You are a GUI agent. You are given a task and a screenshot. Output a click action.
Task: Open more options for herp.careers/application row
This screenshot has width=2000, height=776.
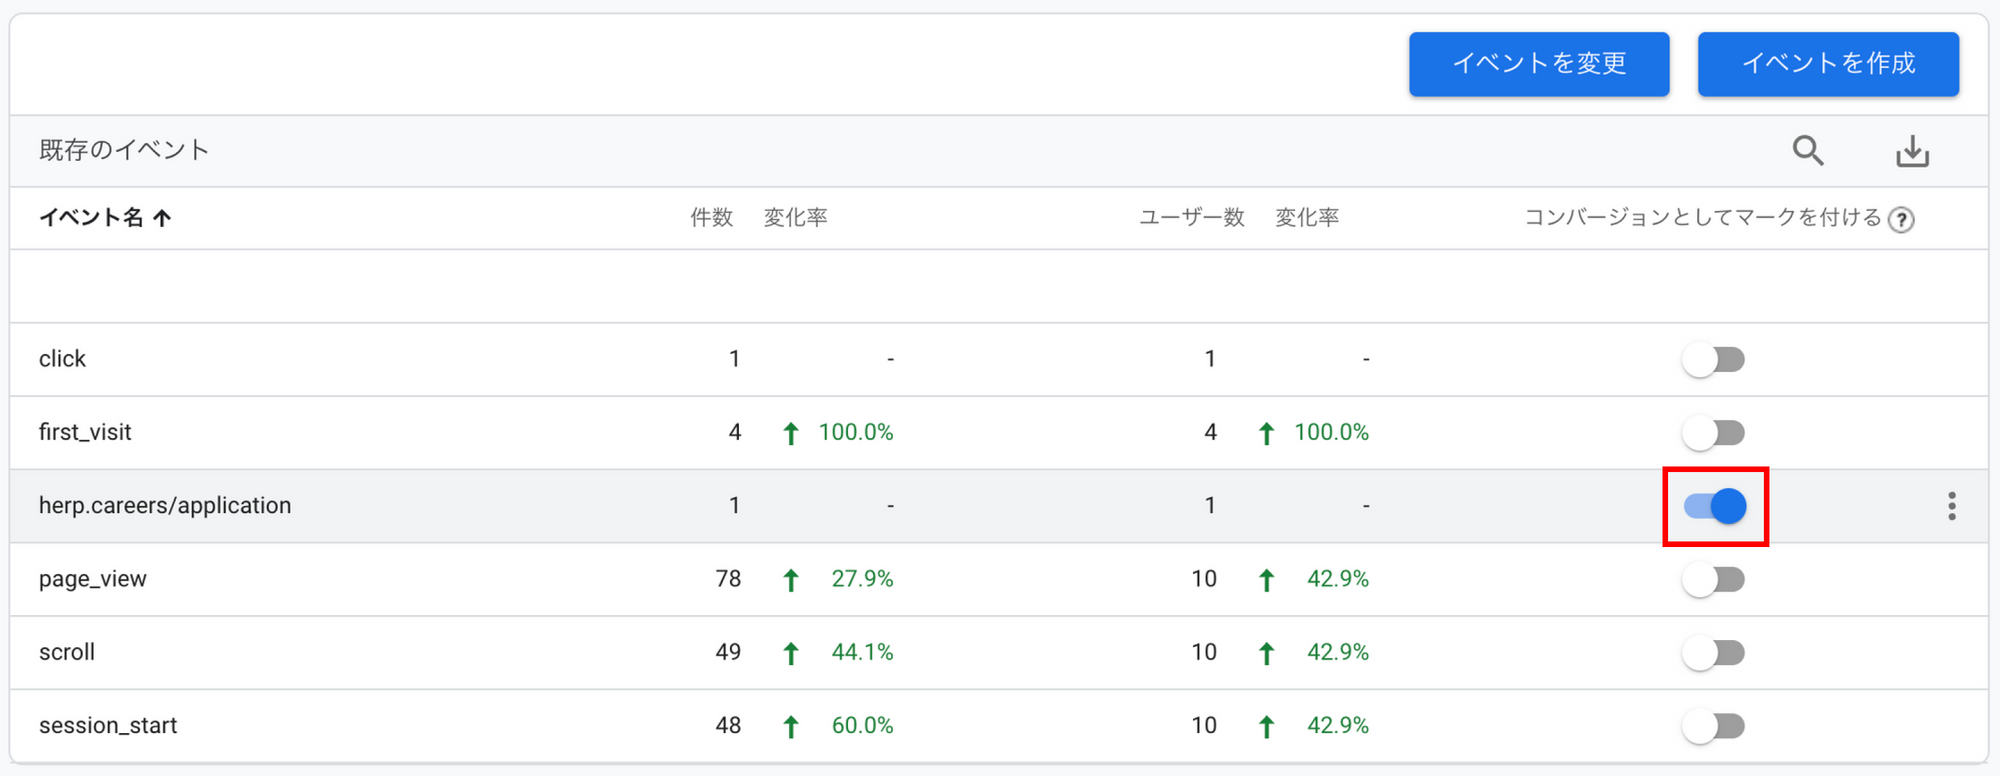pyautogui.click(x=1951, y=506)
